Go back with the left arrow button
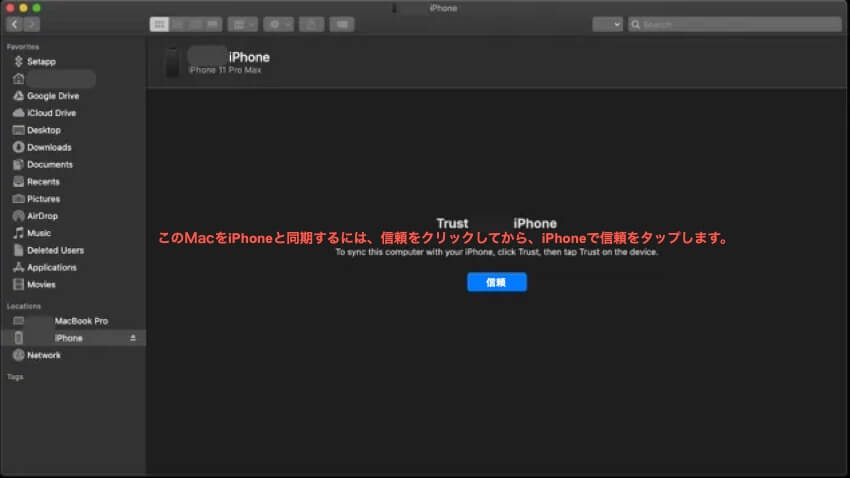 tap(15, 24)
